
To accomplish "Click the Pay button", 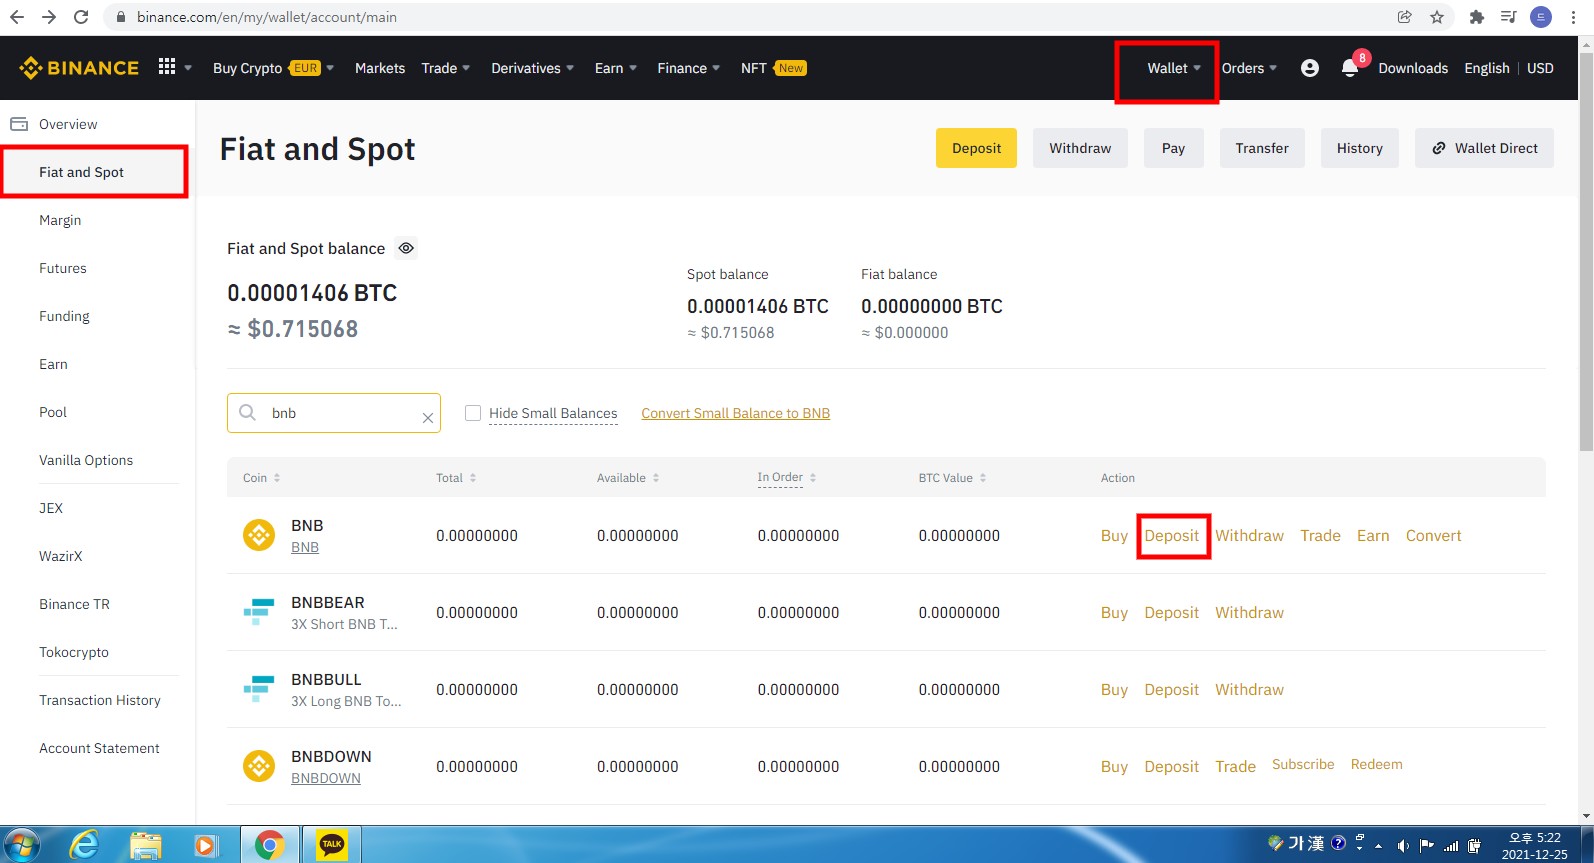I will click(1173, 148).
